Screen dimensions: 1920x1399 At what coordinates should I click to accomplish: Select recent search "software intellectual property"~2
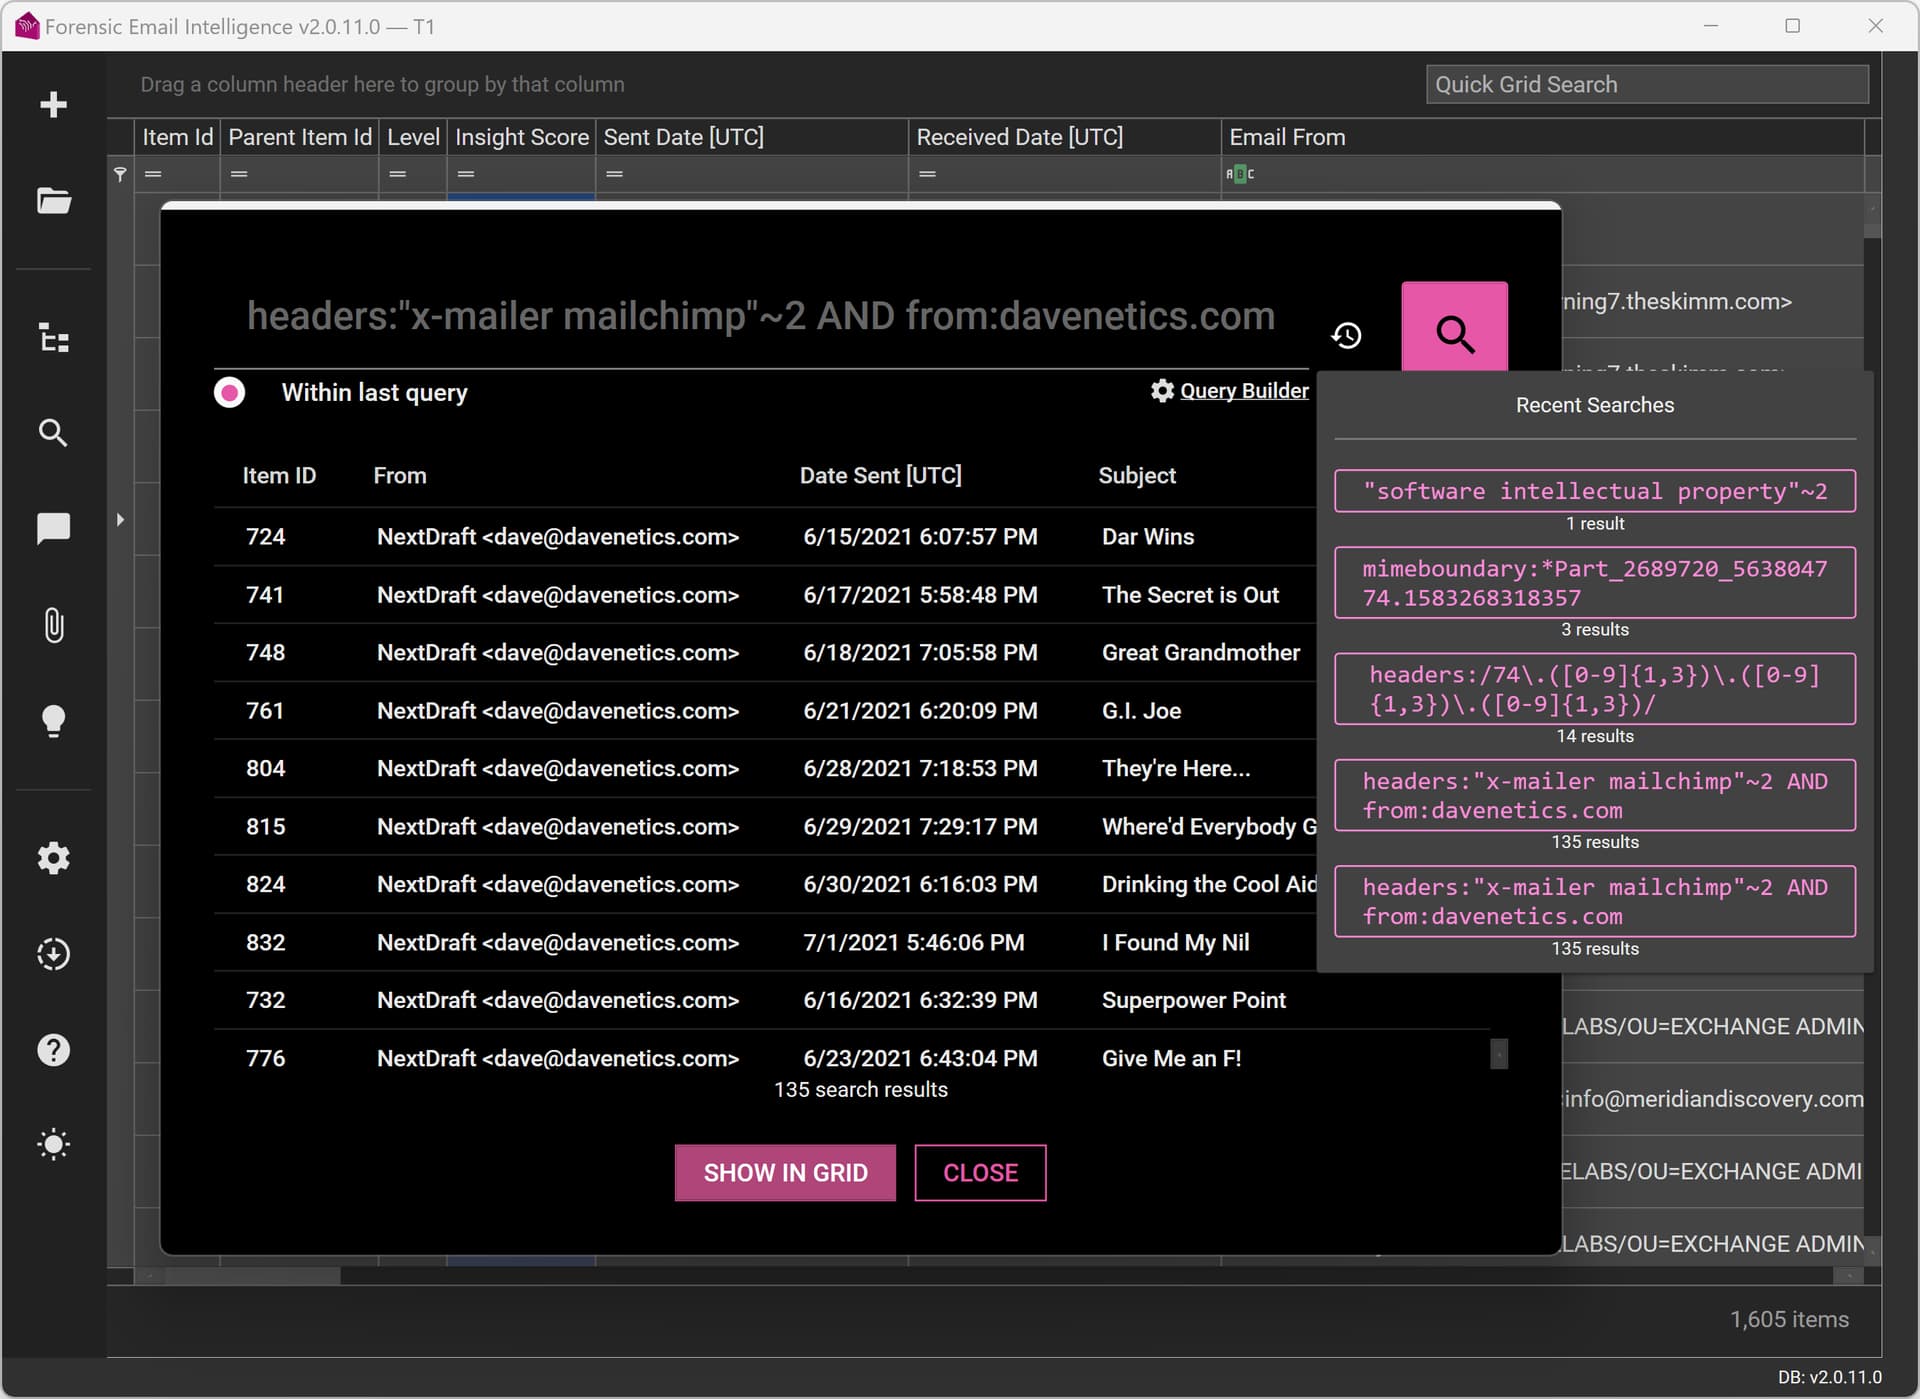[1594, 491]
